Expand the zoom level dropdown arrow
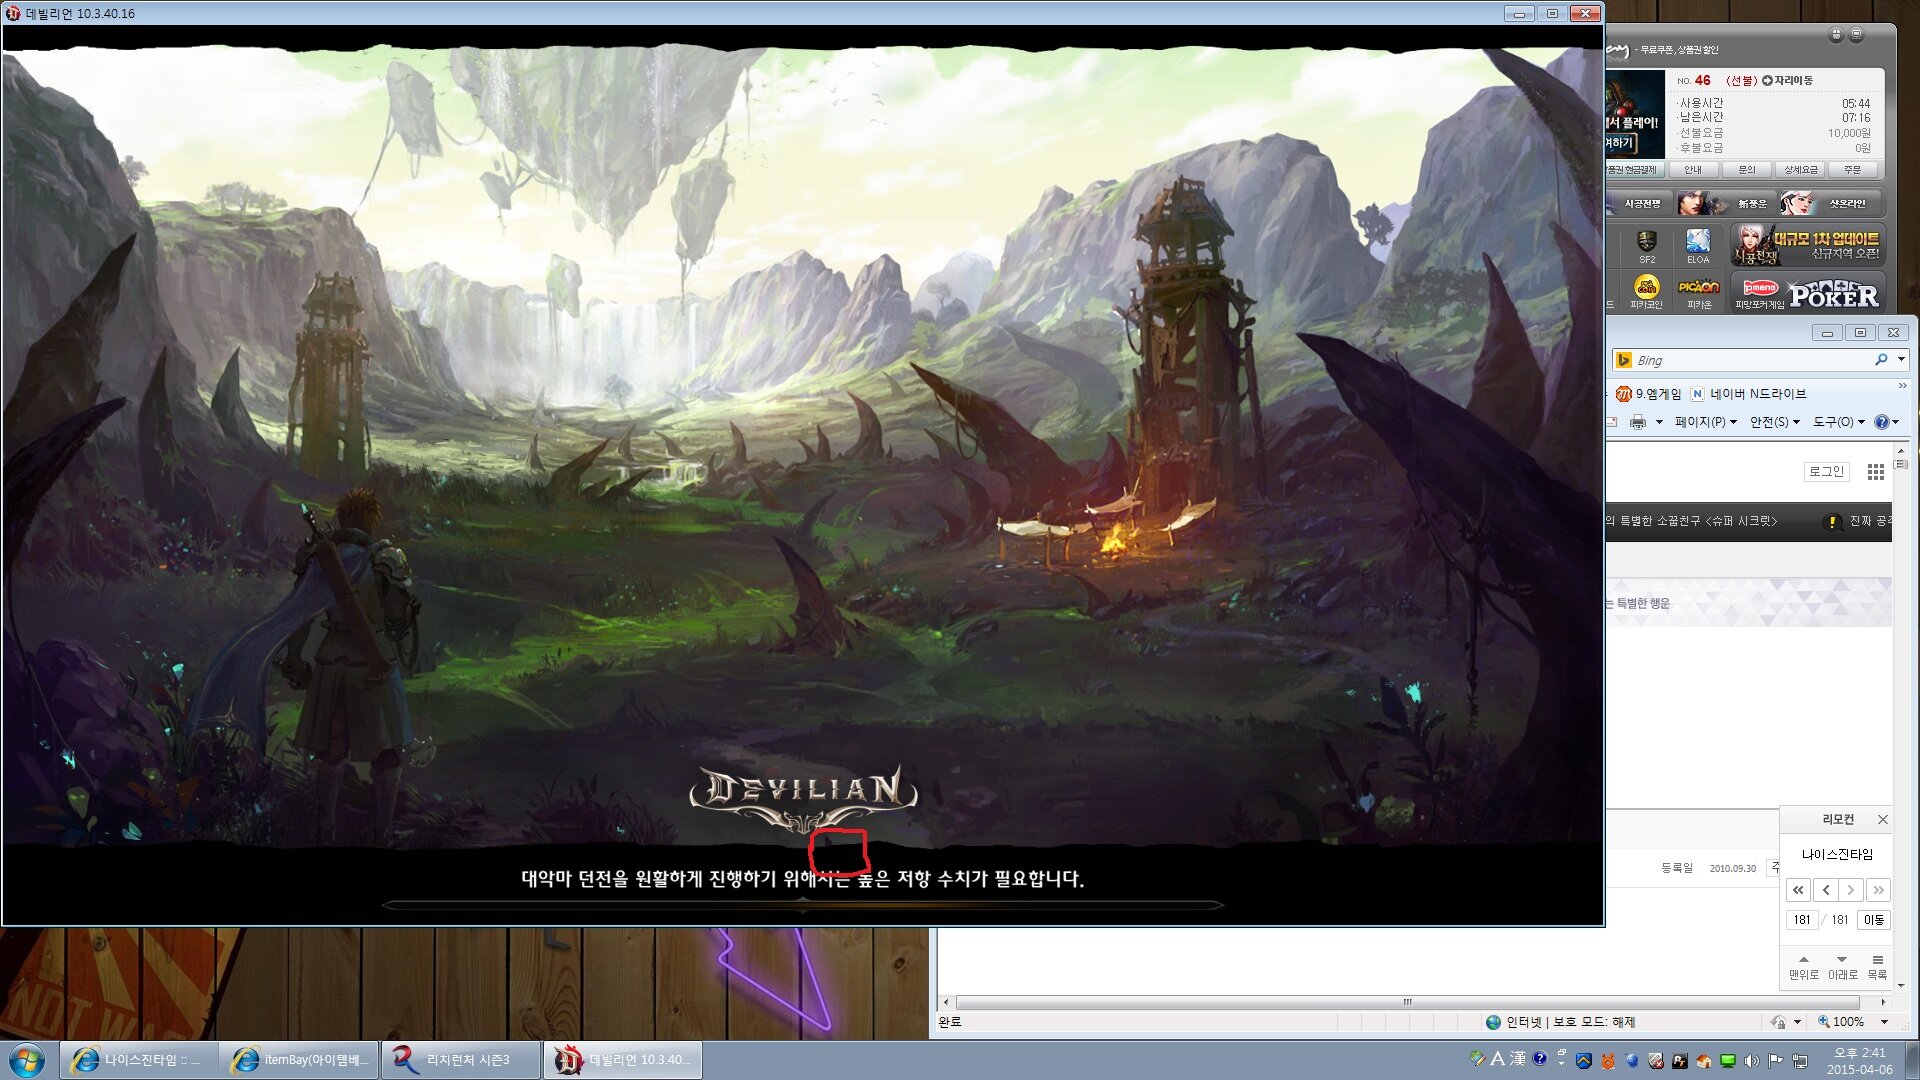Image resolution: width=1920 pixels, height=1080 pixels. tap(1884, 1022)
